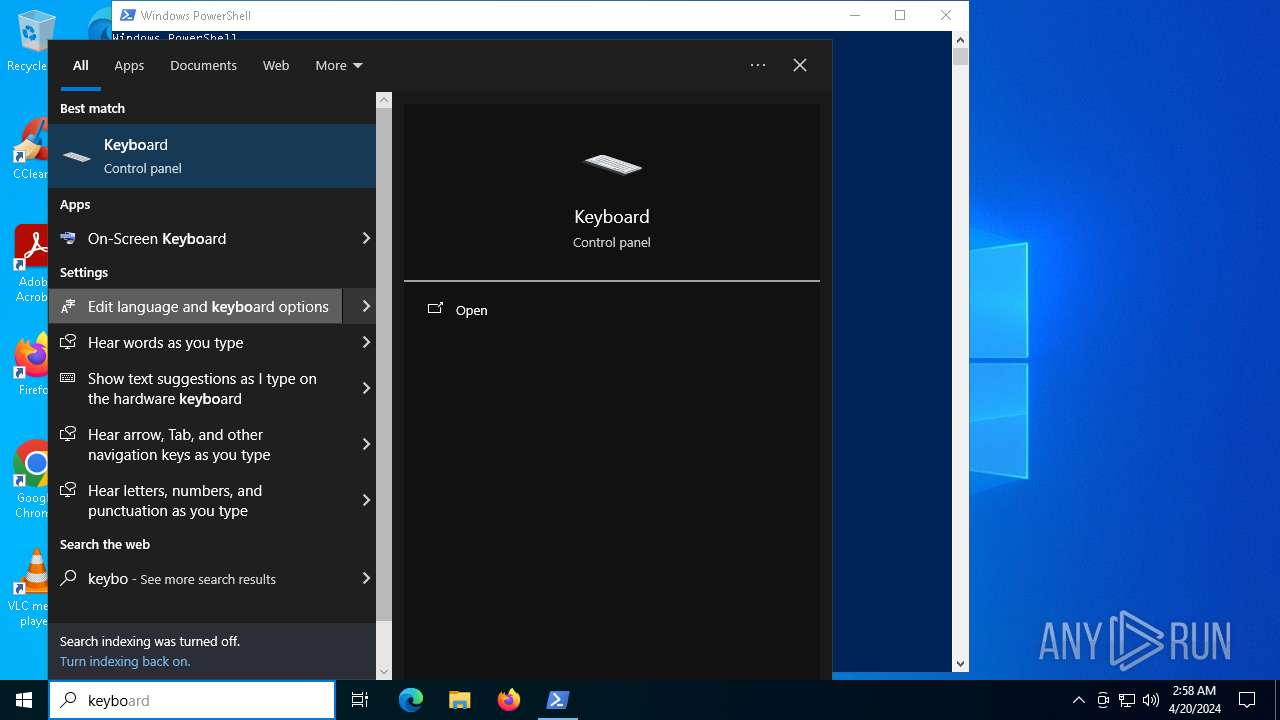
Task: Open the volume tray icon
Action: 1151,700
